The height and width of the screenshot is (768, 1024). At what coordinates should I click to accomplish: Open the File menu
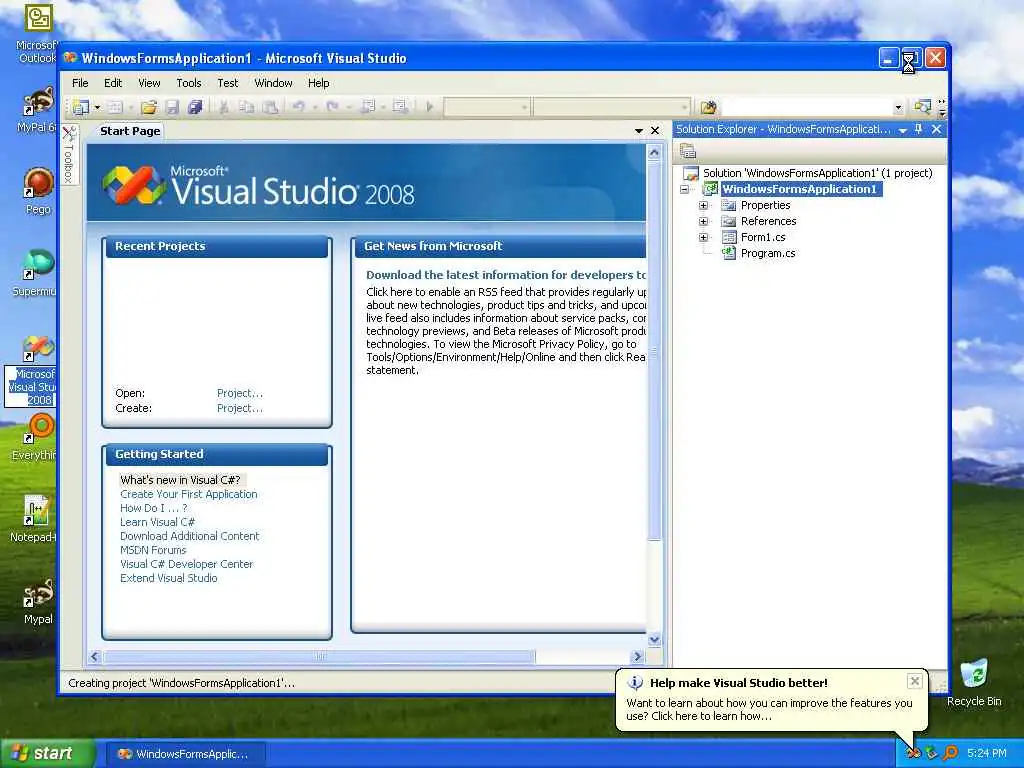pos(80,83)
